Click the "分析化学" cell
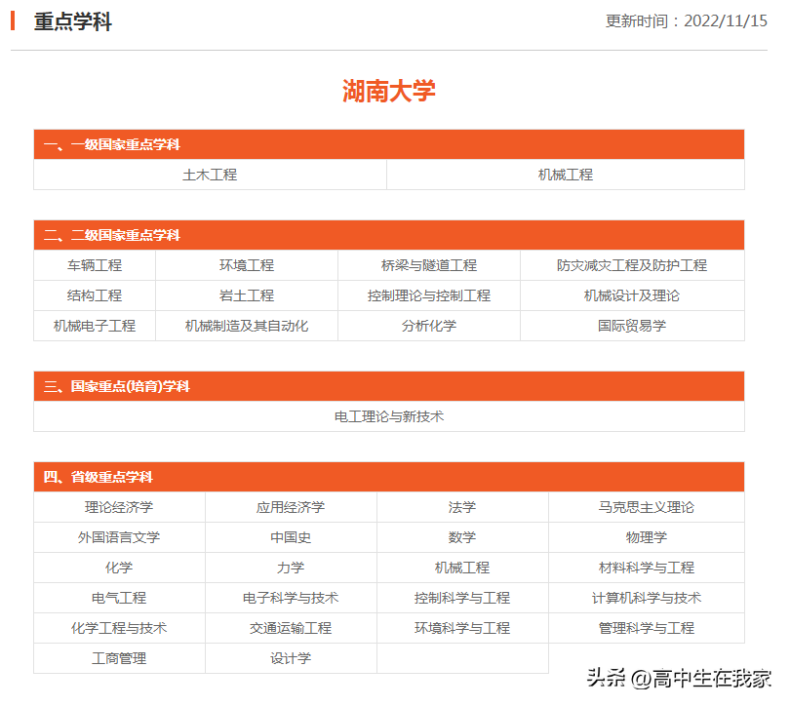Screen dimensions: 790x706 tap(429, 326)
